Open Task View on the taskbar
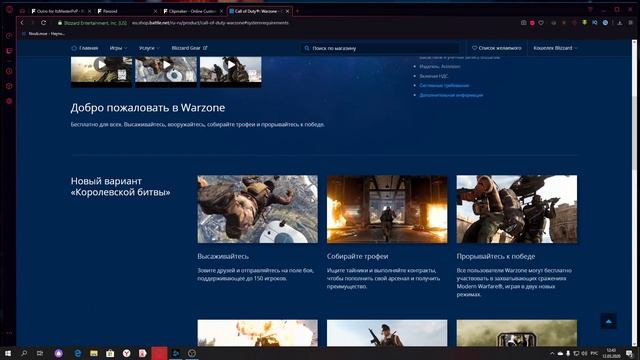 coord(40,353)
